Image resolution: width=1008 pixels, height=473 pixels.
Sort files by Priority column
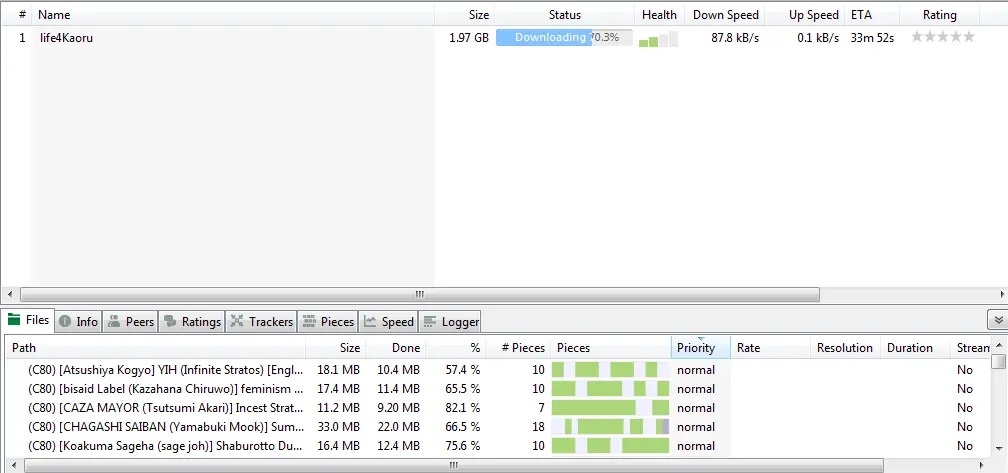point(701,348)
